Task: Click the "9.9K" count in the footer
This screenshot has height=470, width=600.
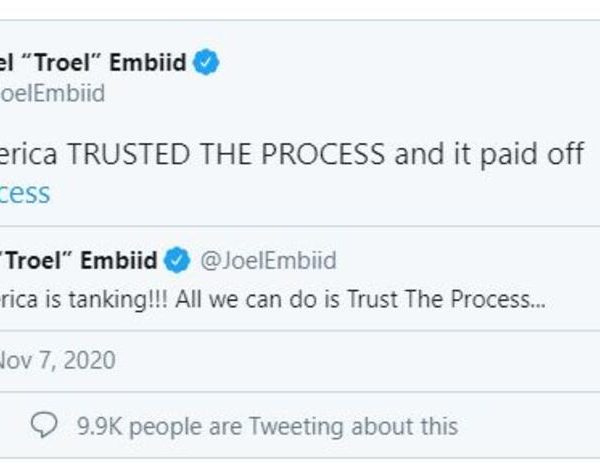Action: (100, 426)
